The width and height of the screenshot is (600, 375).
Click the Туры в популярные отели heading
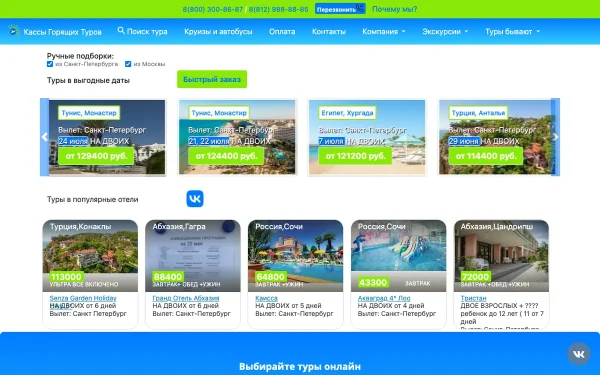point(93,199)
